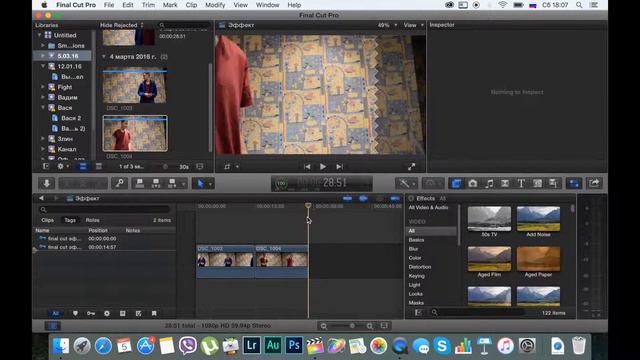Open the Enhancements magic wand menu
Image resolution: width=640 pixels, height=360 pixels.
406,183
